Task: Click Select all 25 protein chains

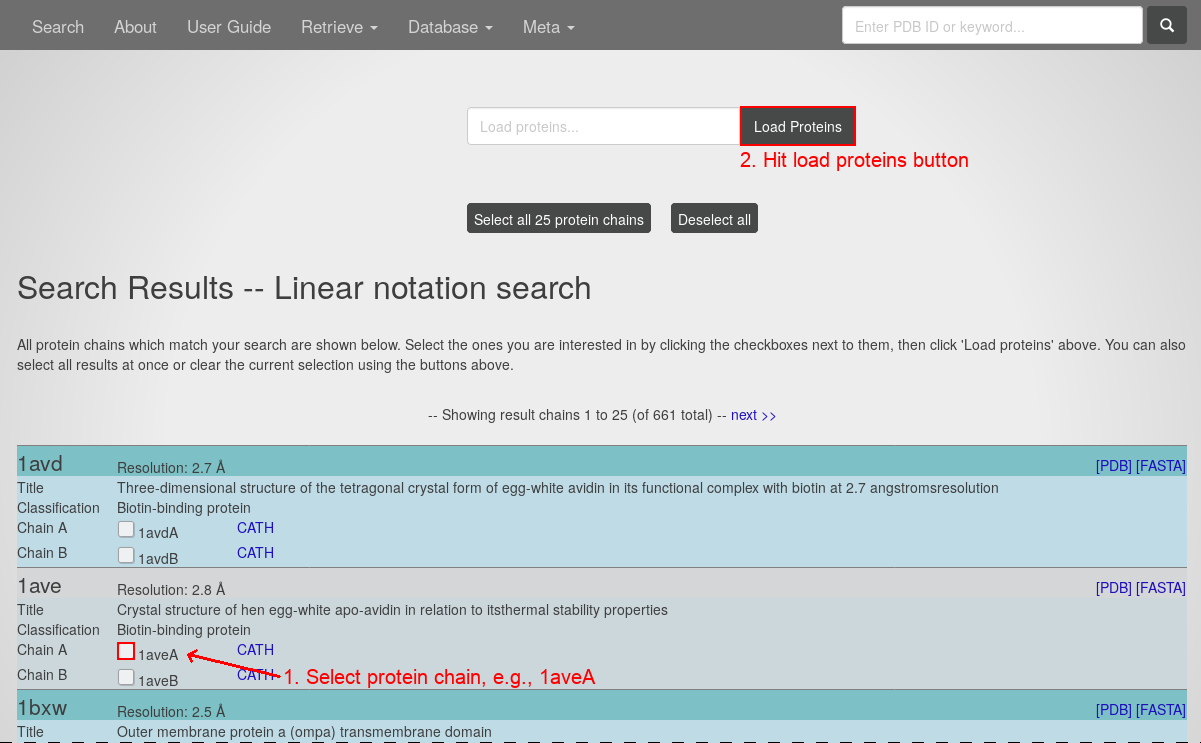Action: [x=558, y=219]
